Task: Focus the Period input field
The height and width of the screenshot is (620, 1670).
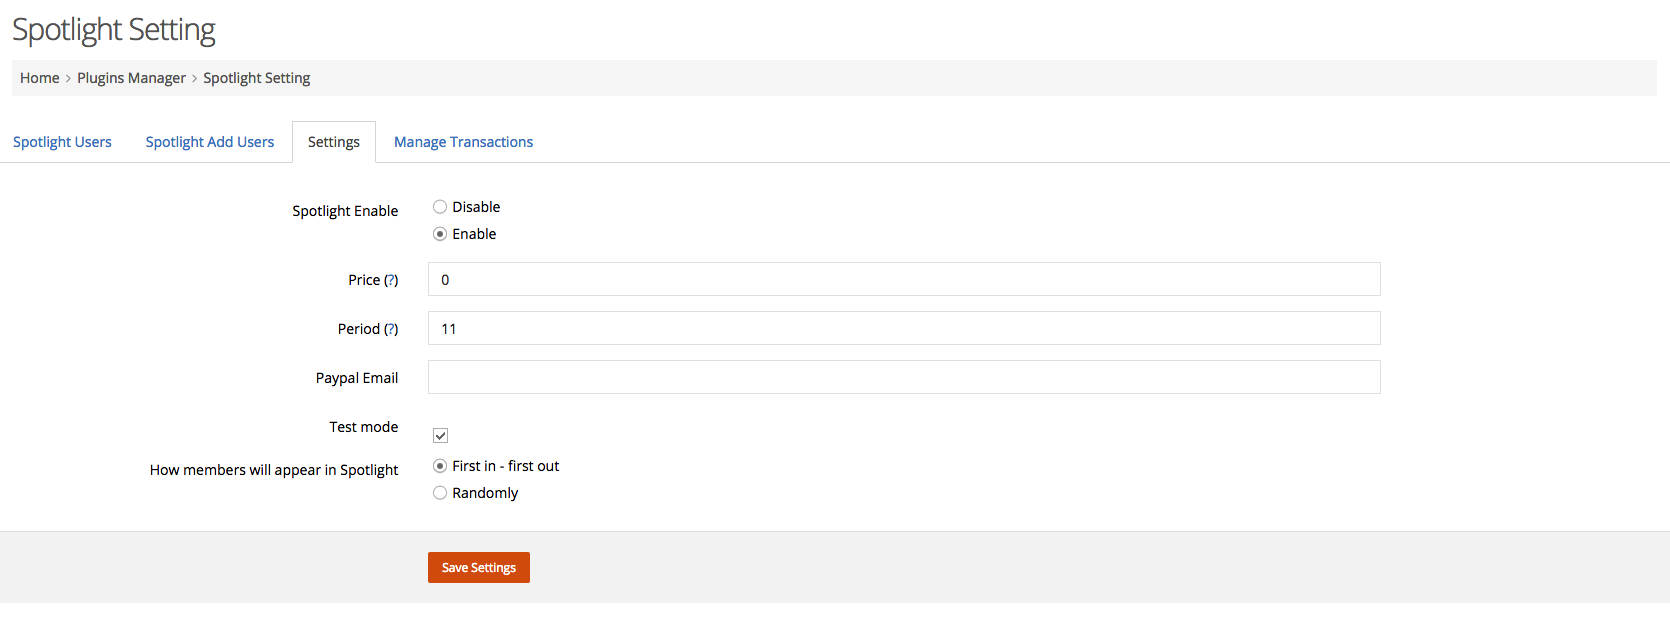Action: 904,328
